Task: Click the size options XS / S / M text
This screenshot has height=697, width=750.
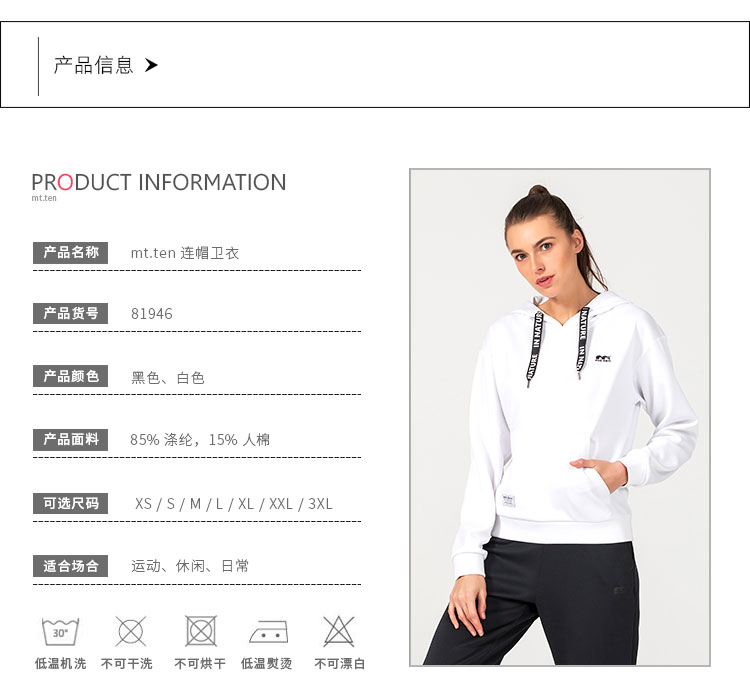Action: (233, 504)
